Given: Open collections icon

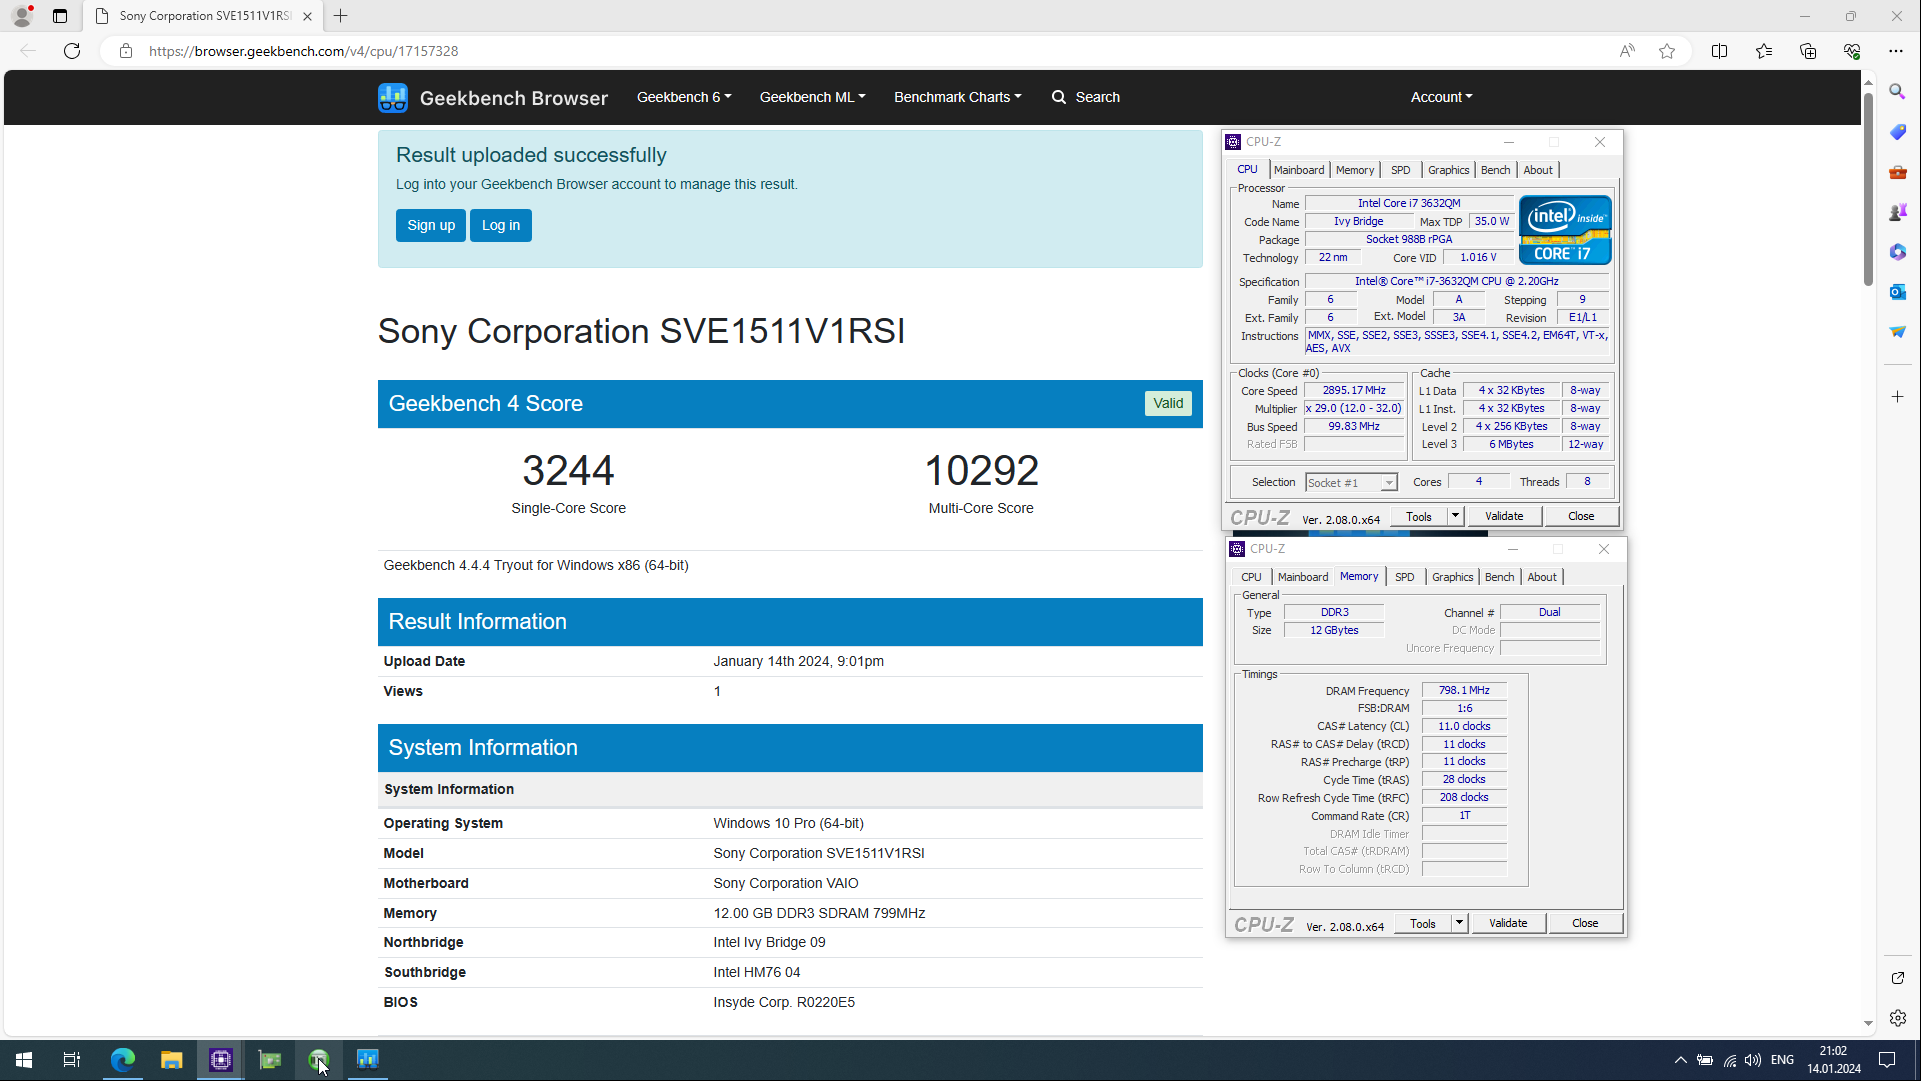Looking at the screenshot, I should (x=1808, y=51).
